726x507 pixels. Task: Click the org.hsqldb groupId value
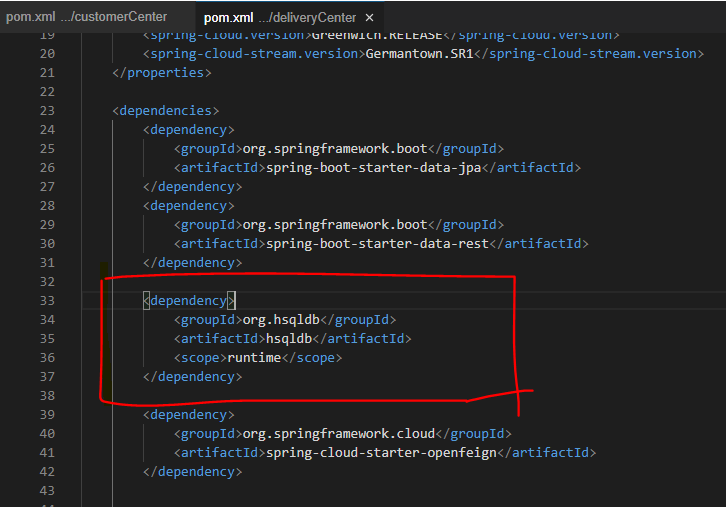(281, 319)
